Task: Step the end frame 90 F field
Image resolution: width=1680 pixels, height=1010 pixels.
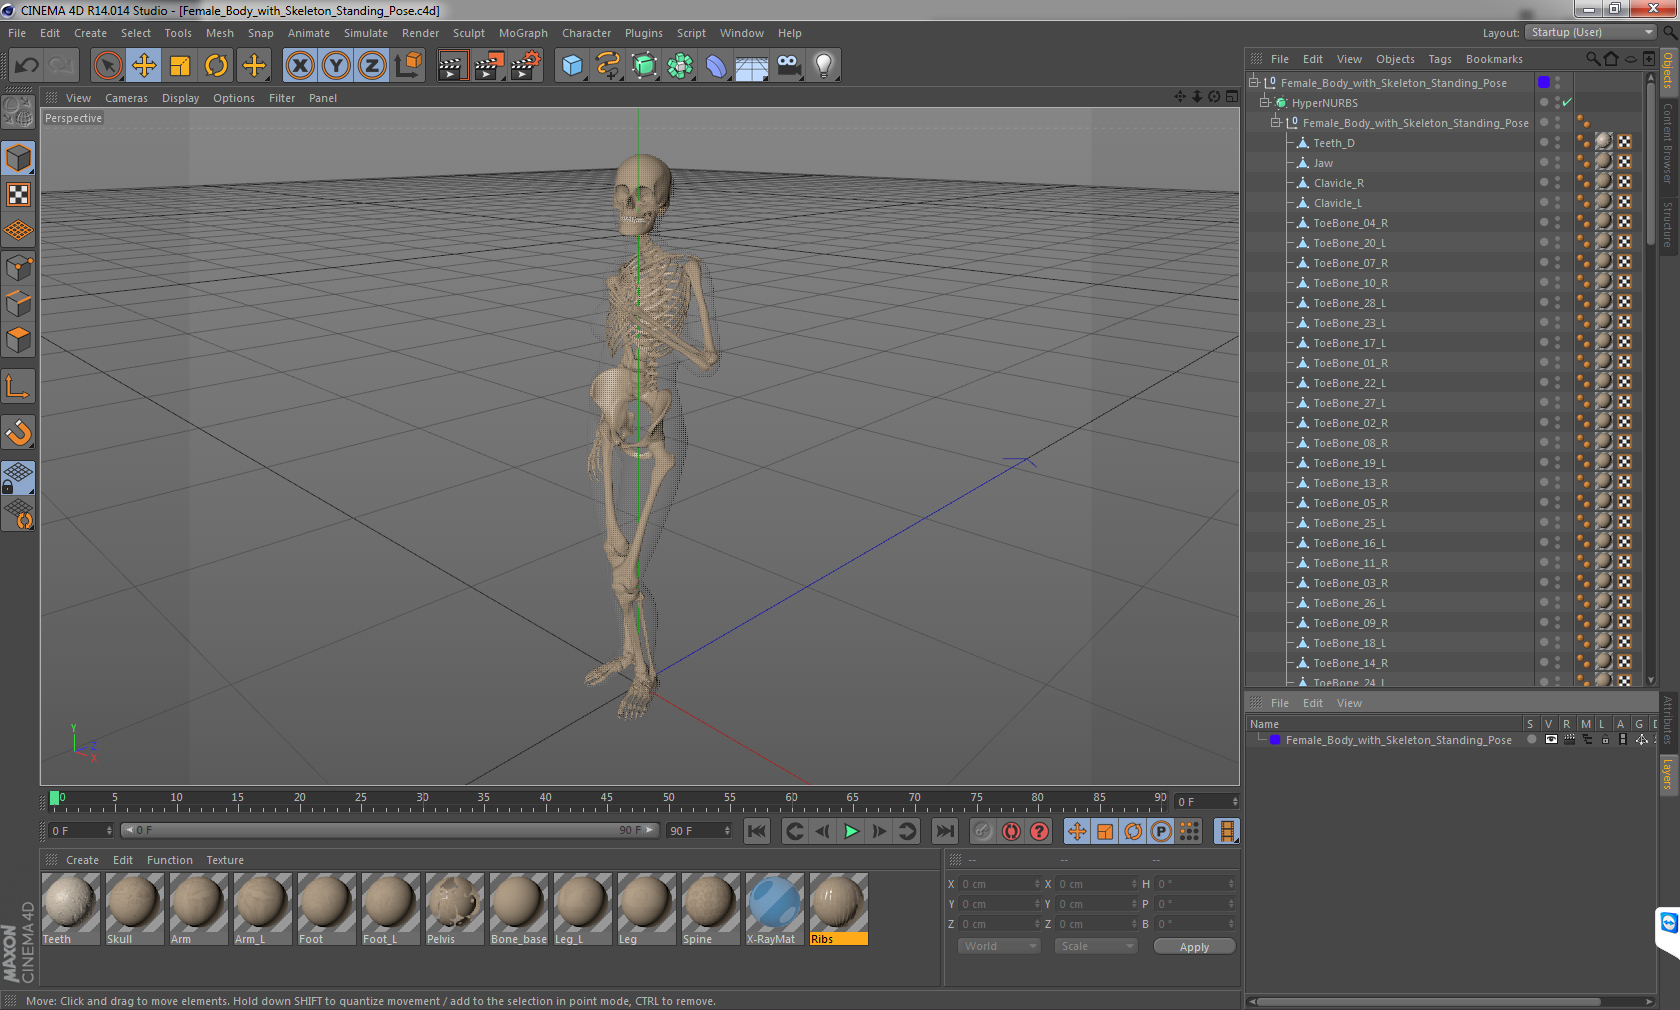Action: point(727,831)
